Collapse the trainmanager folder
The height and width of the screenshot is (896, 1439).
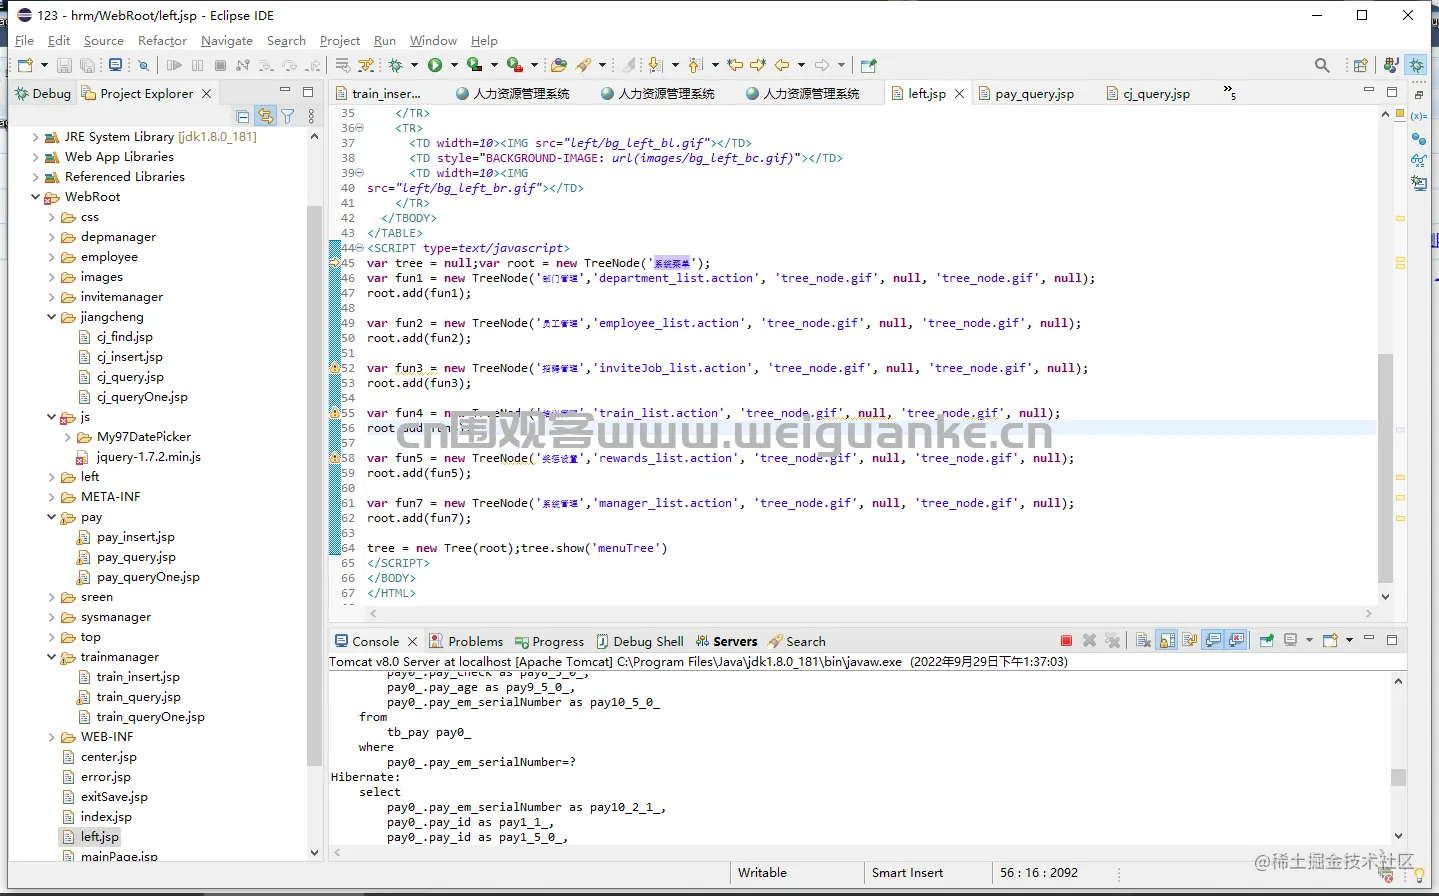(x=52, y=657)
